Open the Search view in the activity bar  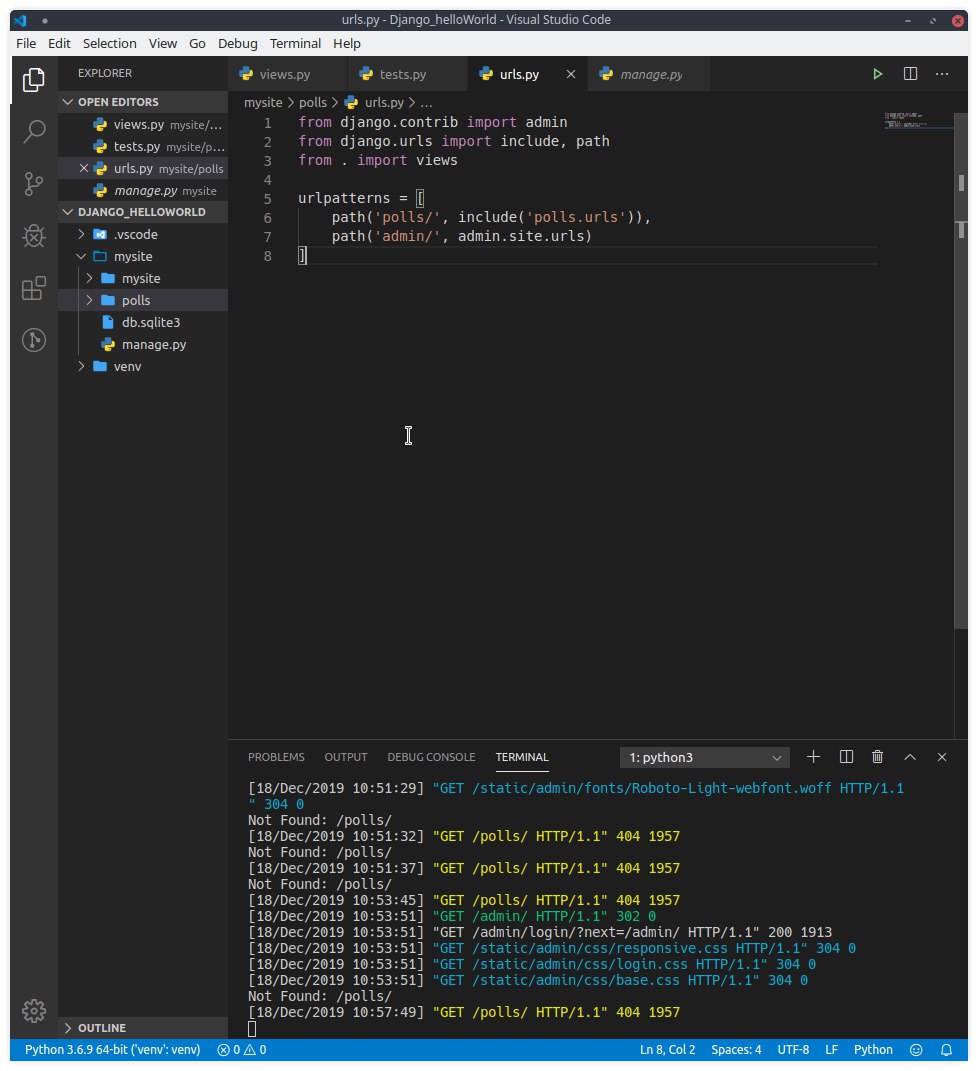coord(33,131)
